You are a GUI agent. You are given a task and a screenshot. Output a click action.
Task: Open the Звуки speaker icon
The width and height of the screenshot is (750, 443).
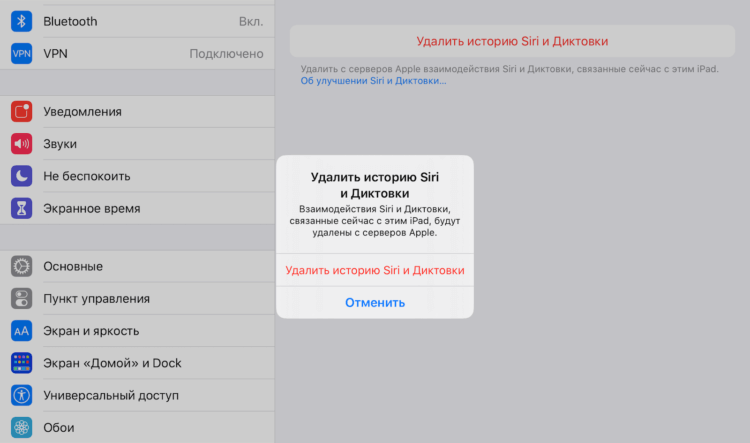tap(22, 144)
